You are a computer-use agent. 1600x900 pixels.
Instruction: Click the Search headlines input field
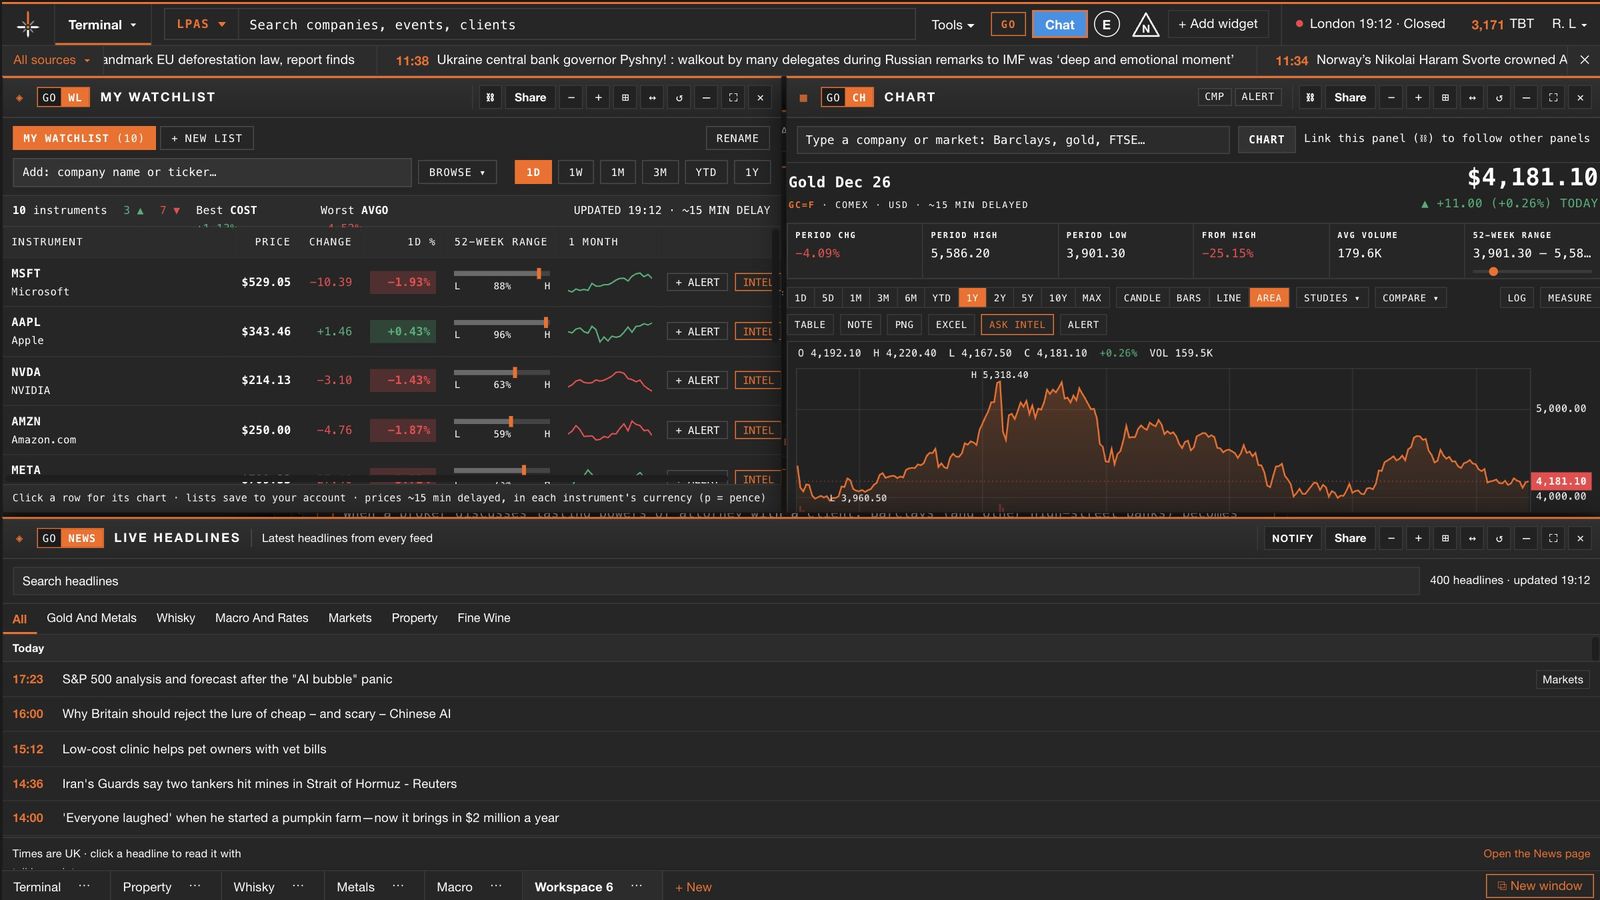tap(715, 581)
